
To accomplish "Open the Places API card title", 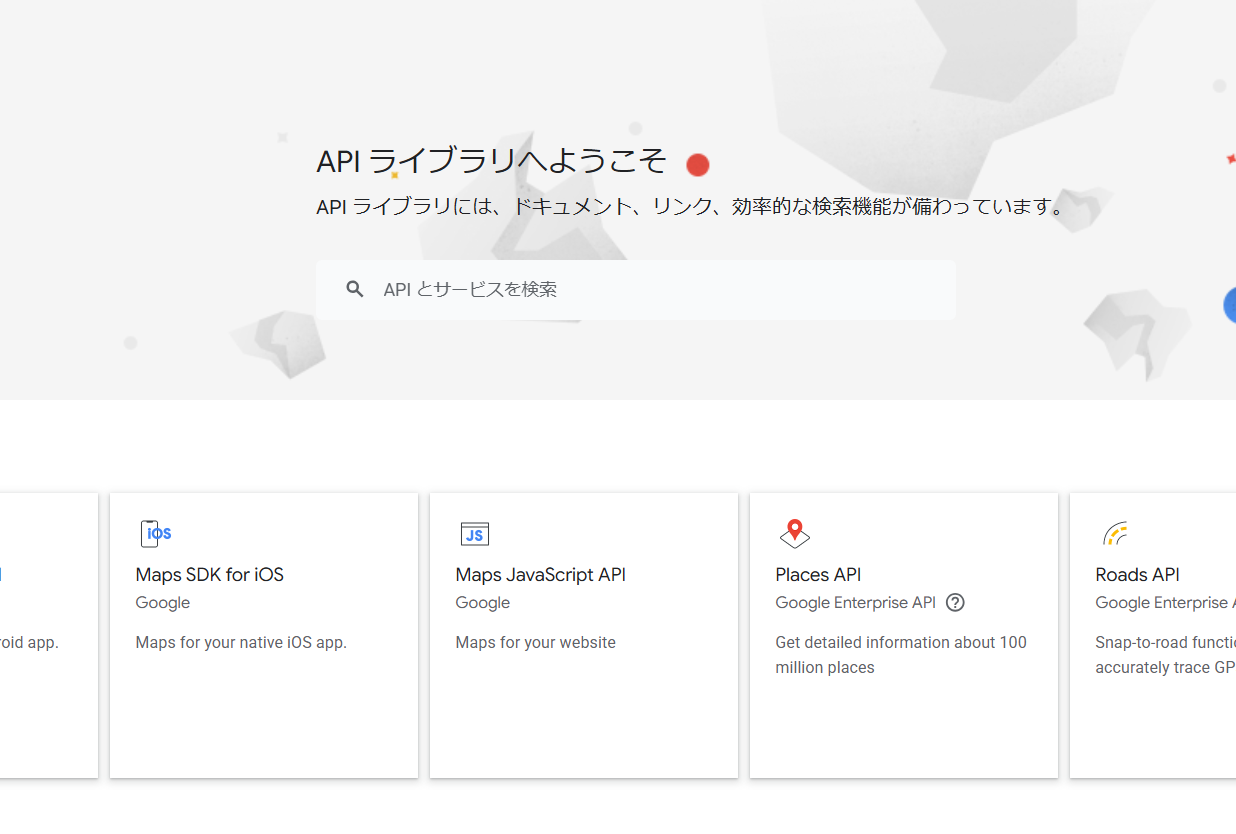I will coord(817,575).
